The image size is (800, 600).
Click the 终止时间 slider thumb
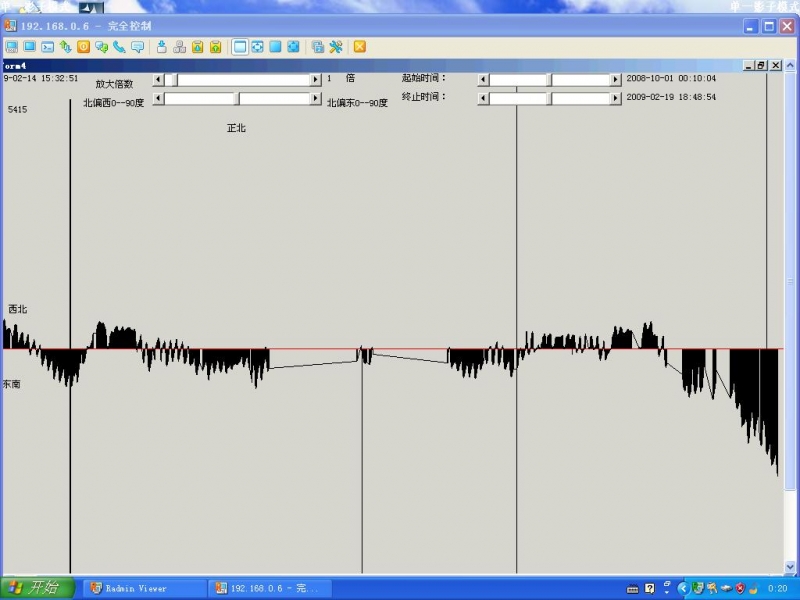(549, 98)
